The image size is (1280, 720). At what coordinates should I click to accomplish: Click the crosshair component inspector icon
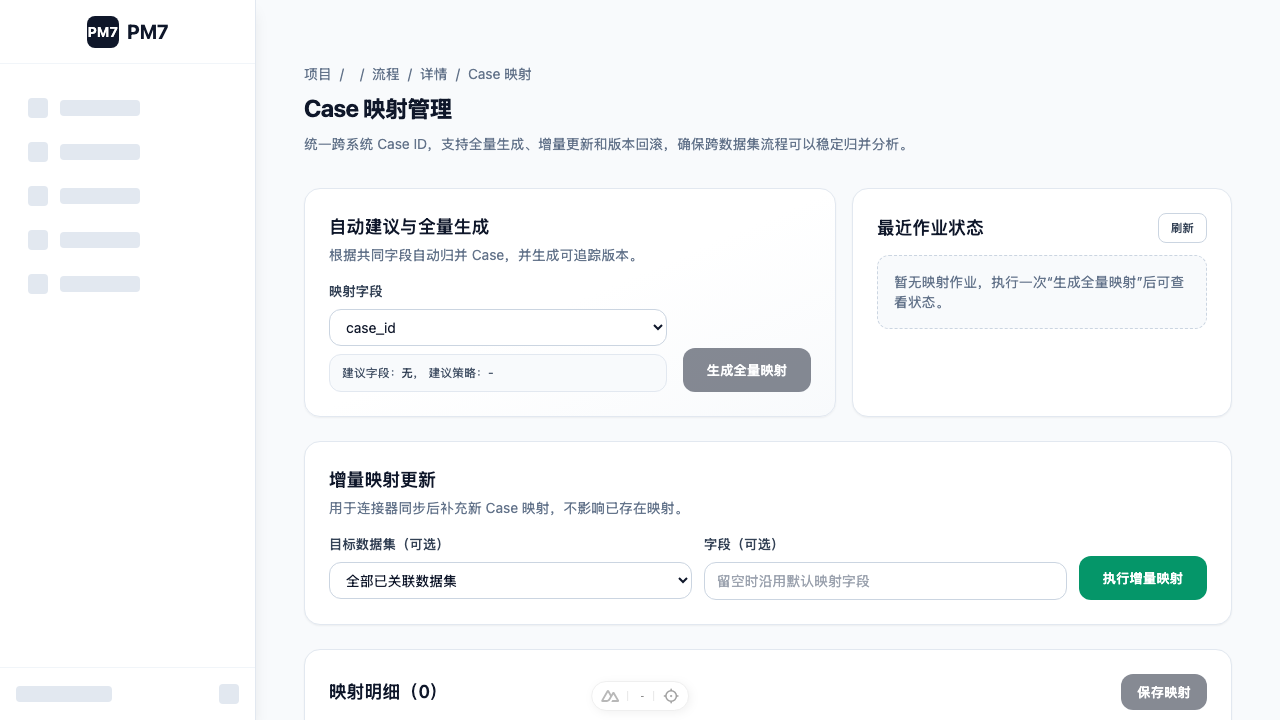click(671, 696)
